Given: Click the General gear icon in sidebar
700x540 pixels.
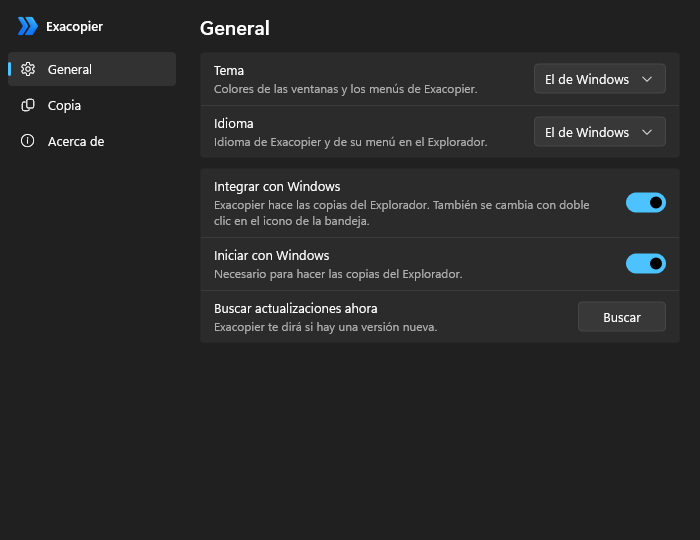Looking at the screenshot, I should pyautogui.click(x=28, y=69).
